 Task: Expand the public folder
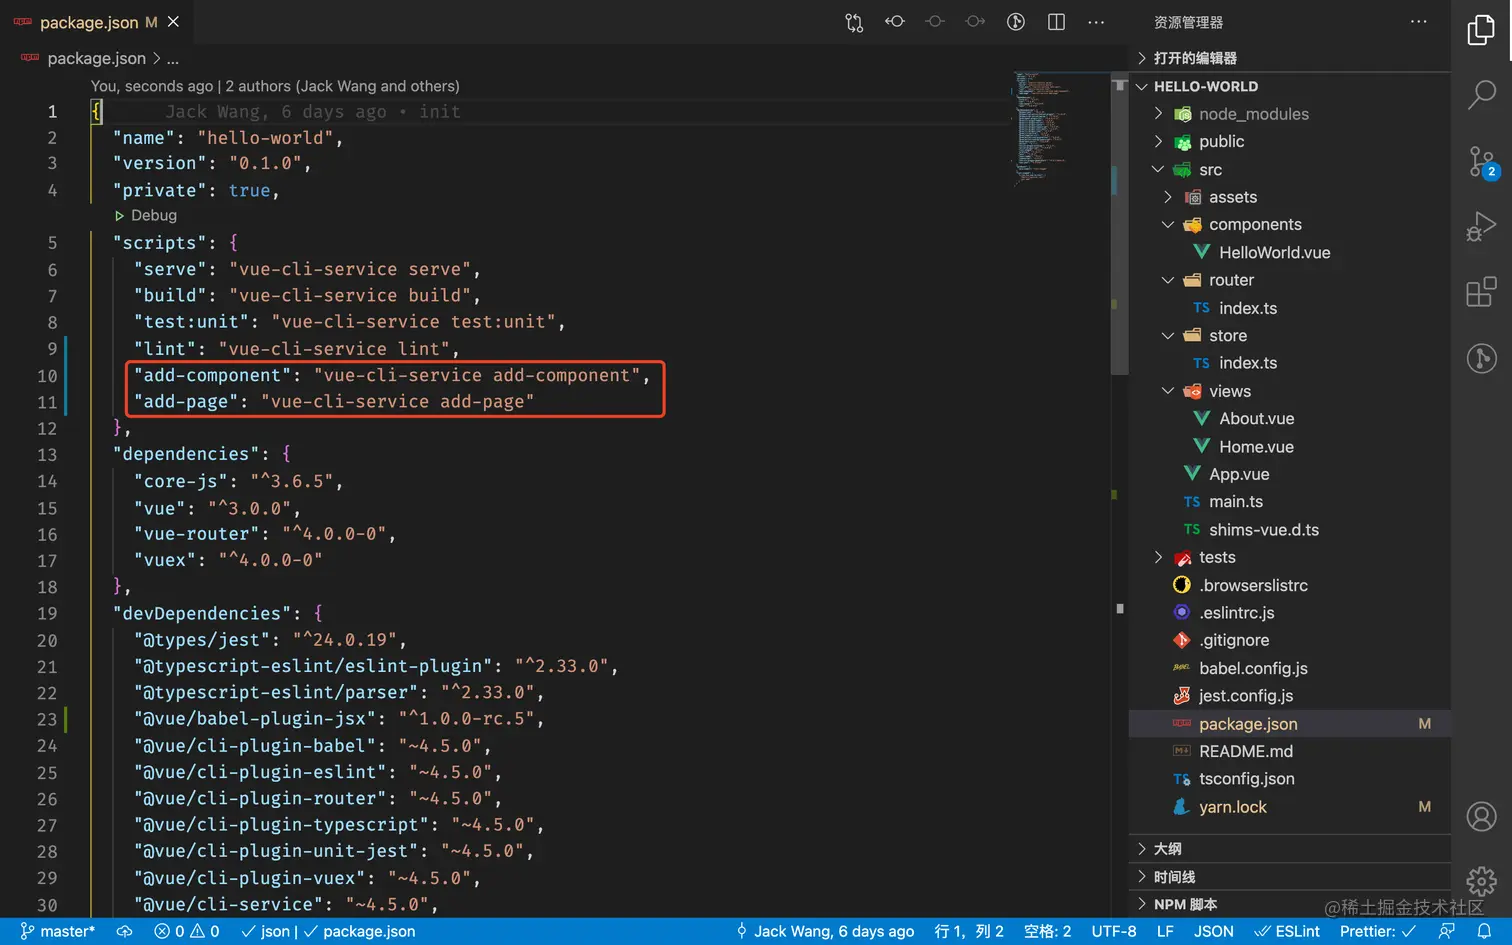[x=1290, y=142]
